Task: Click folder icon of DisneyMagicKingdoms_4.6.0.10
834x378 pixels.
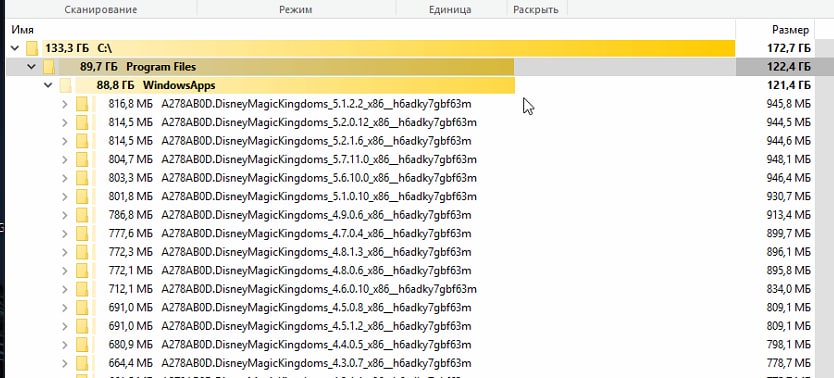Action: tap(82, 290)
